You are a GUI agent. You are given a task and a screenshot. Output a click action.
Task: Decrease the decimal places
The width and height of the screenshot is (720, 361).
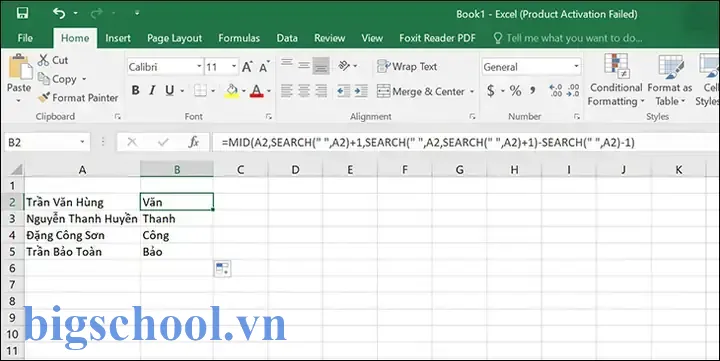click(x=573, y=90)
